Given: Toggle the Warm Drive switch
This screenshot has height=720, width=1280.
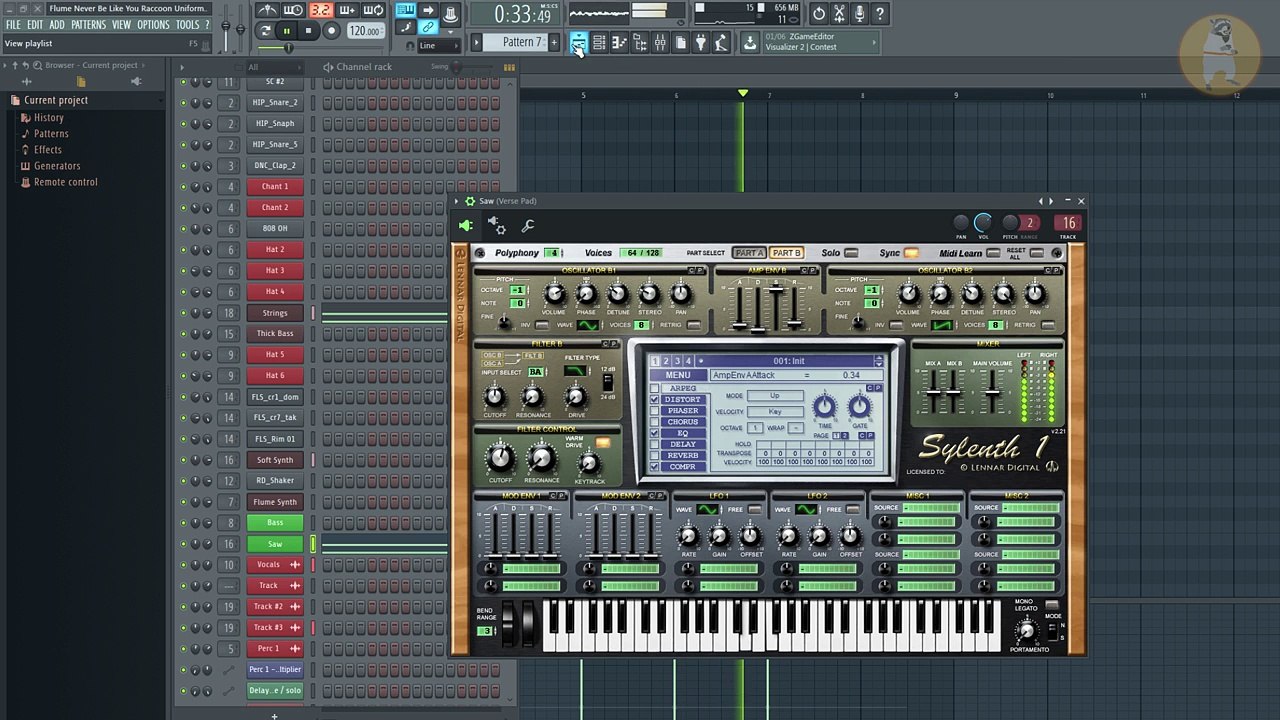Looking at the screenshot, I should coord(603,443).
